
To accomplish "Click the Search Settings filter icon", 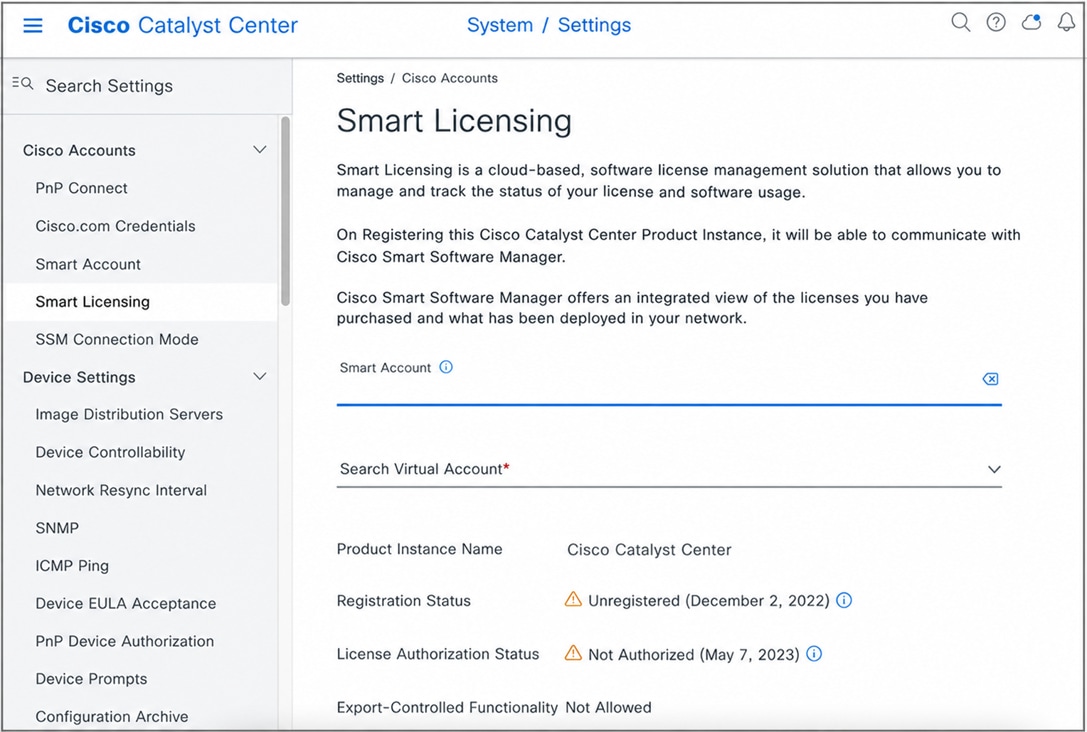I will (22, 84).
